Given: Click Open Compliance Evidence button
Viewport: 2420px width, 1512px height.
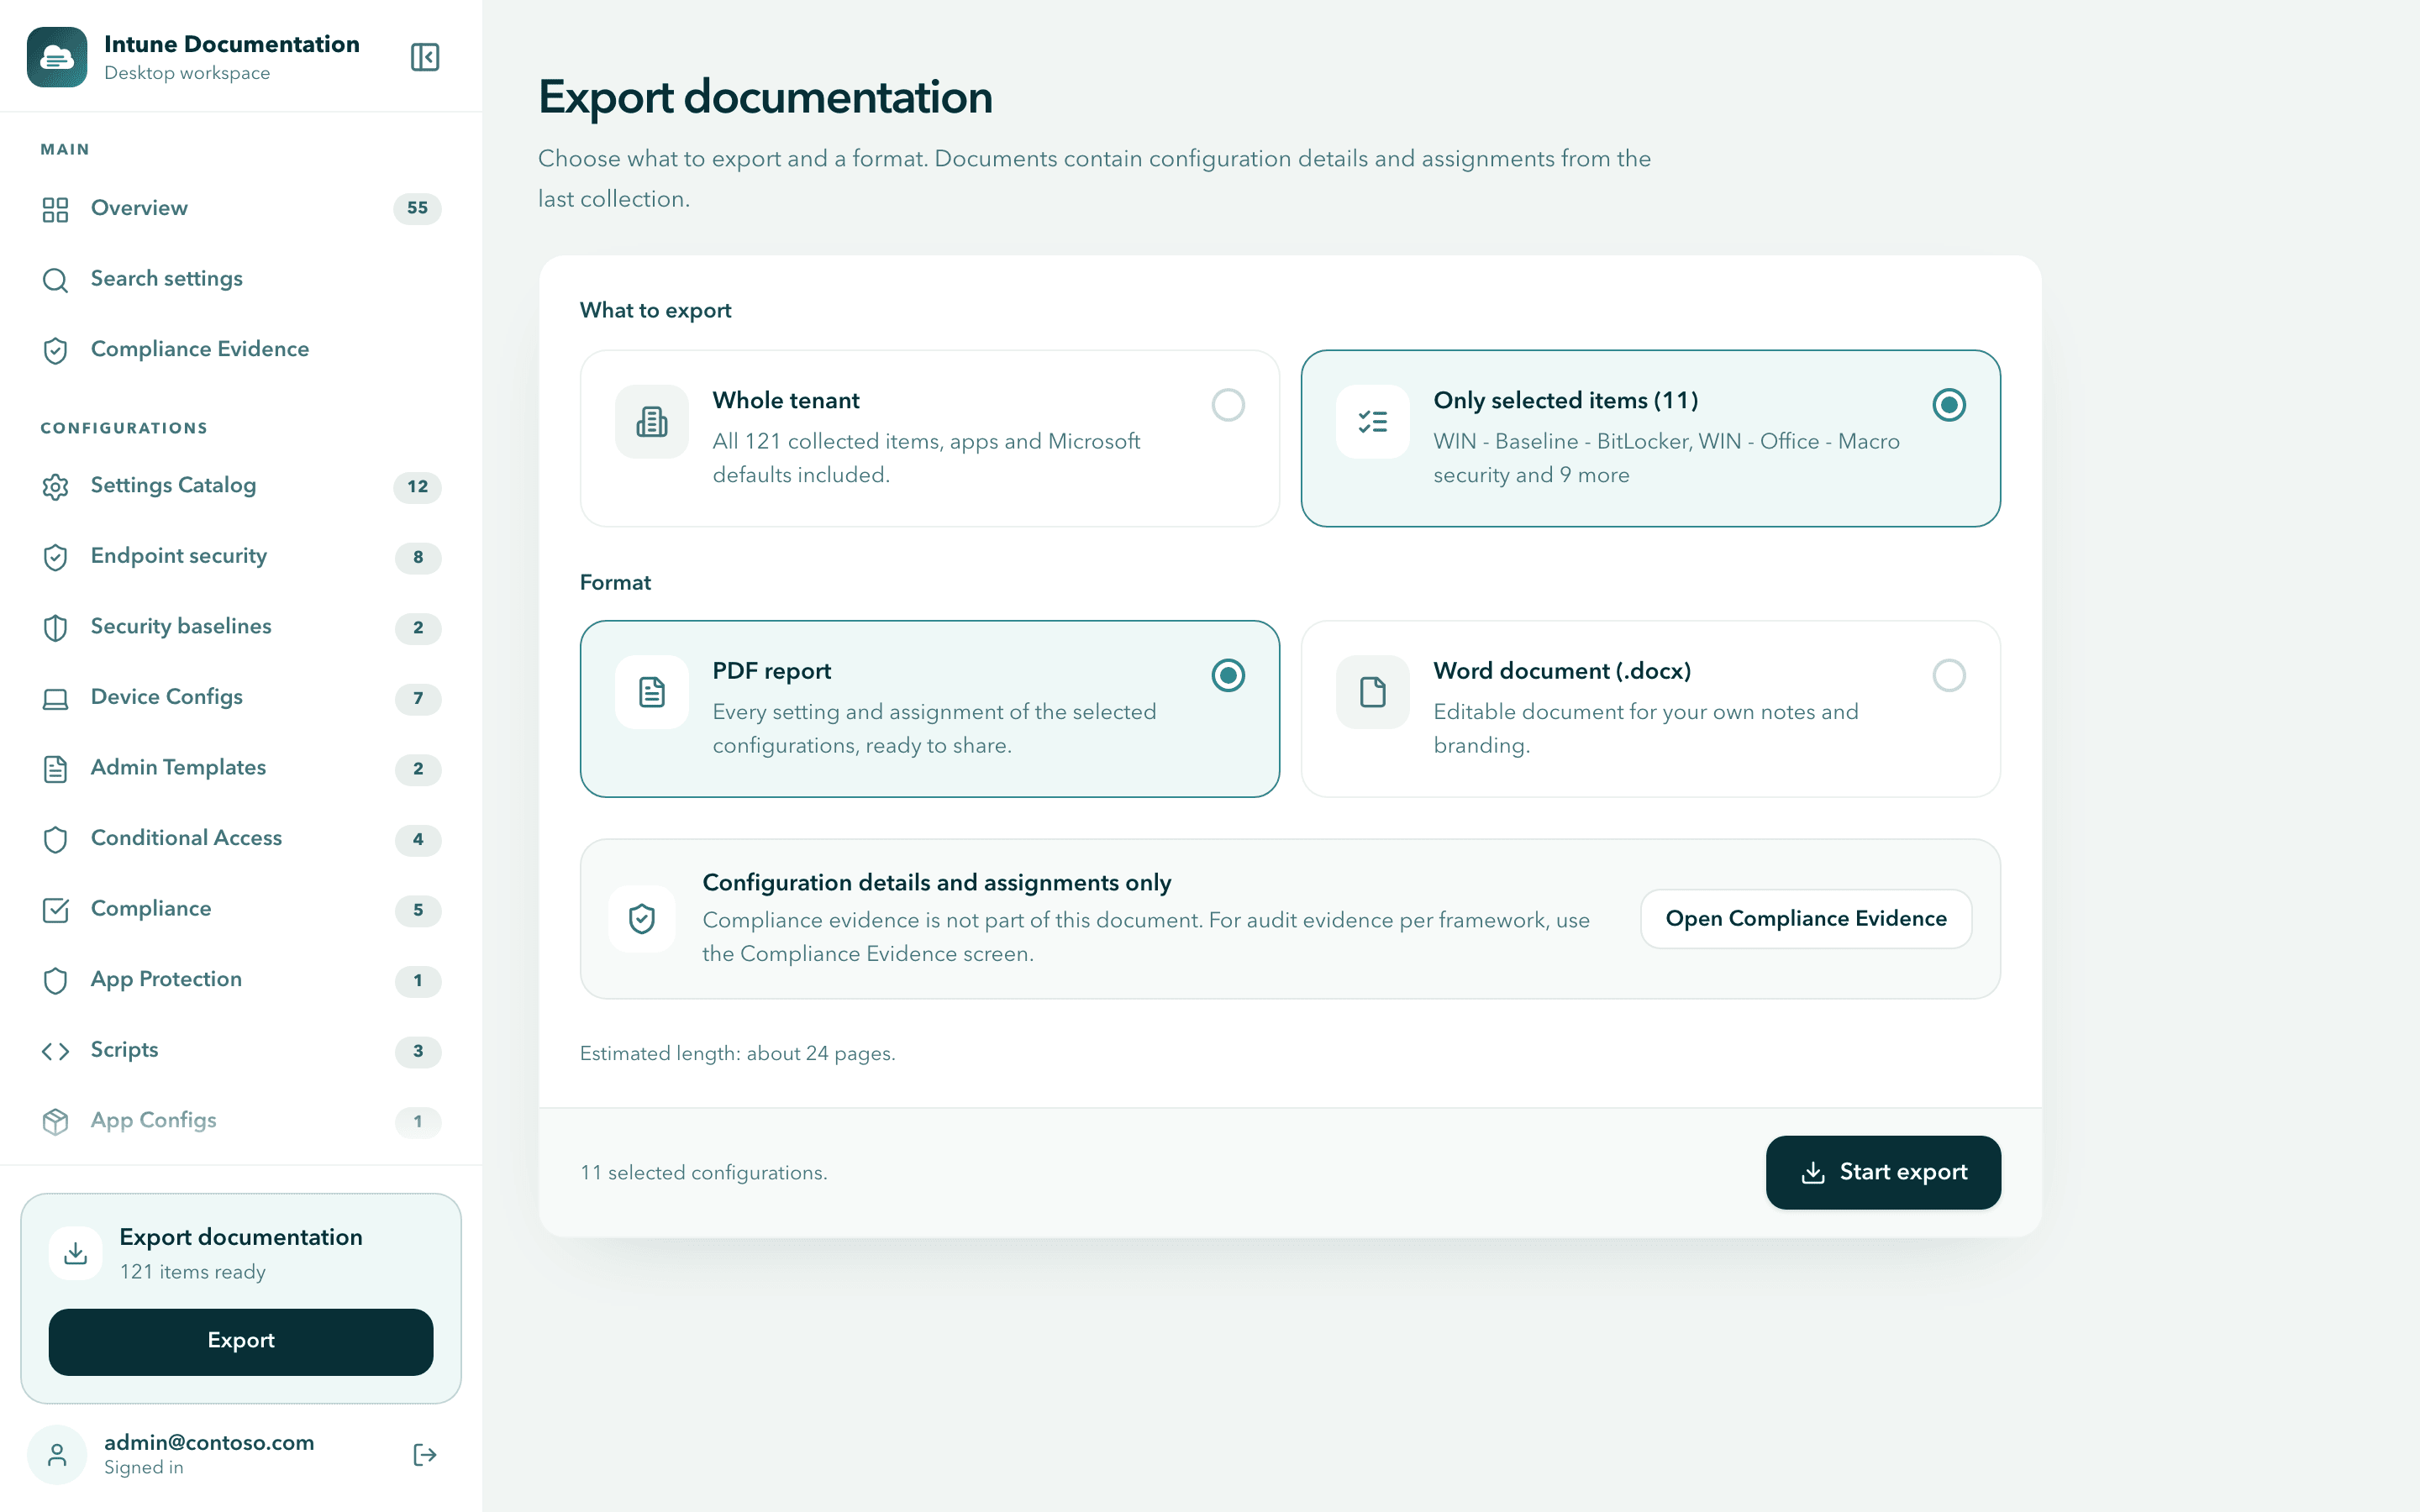Looking at the screenshot, I should [1806, 919].
